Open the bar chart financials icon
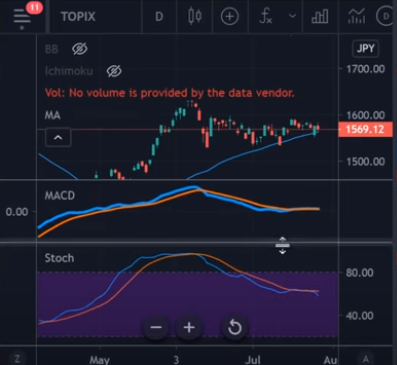The width and height of the screenshot is (397, 365). coord(320,16)
